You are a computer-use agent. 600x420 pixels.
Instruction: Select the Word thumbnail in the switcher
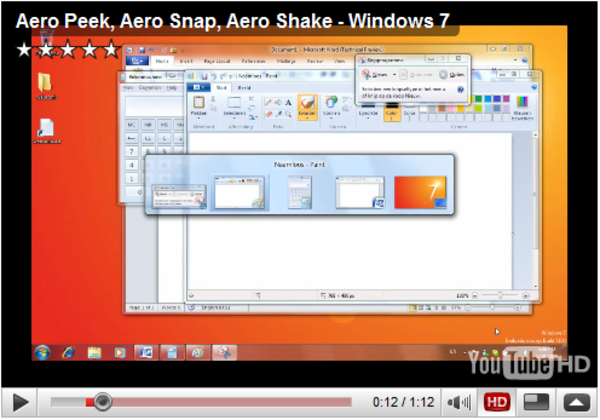coord(360,192)
